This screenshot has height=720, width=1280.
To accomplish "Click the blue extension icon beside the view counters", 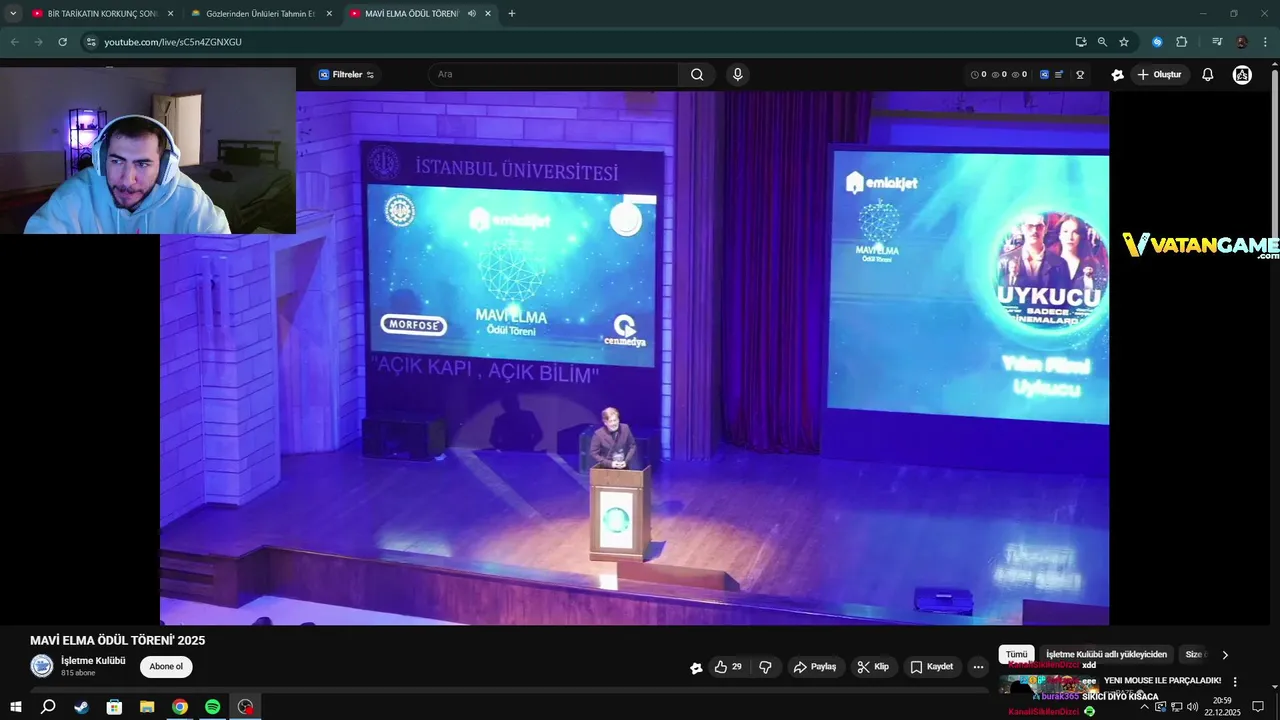I will tap(1044, 75).
